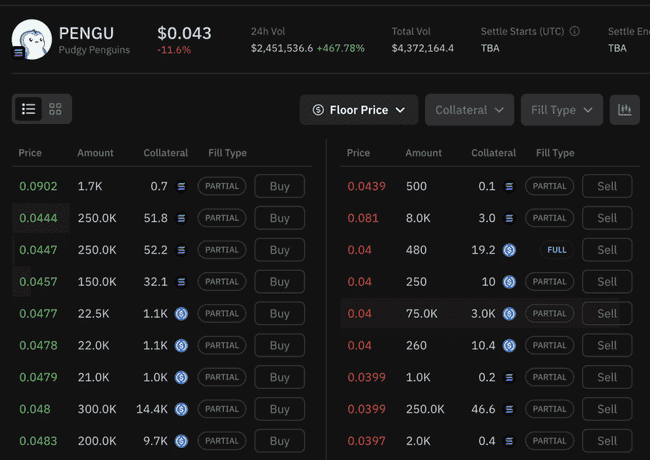Click USDC icon beside 19.2 collateral

pyautogui.click(x=509, y=250)
